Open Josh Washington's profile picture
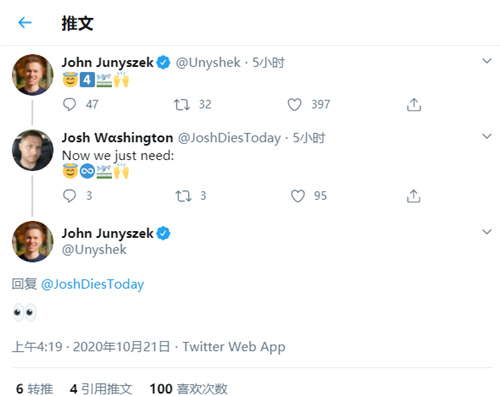 32,150
